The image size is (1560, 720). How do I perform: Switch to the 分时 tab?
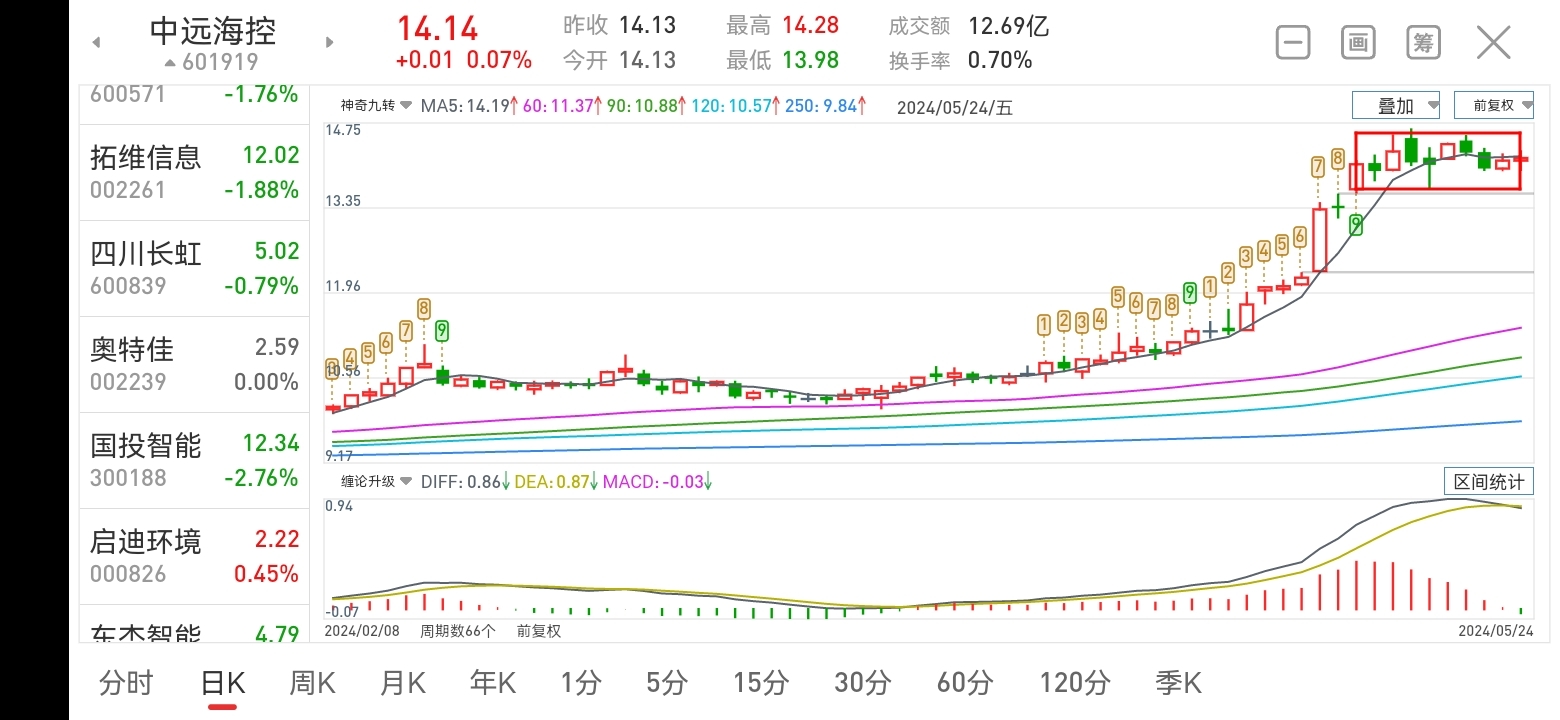coord(127,683)
